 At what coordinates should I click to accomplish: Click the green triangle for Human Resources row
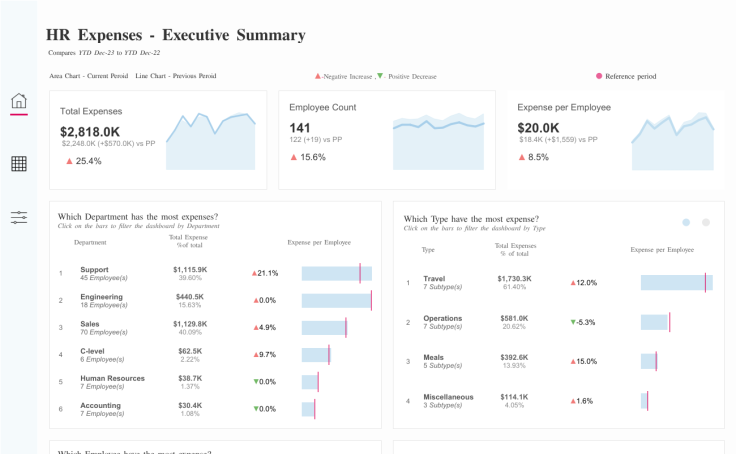[x=255, y=382]
